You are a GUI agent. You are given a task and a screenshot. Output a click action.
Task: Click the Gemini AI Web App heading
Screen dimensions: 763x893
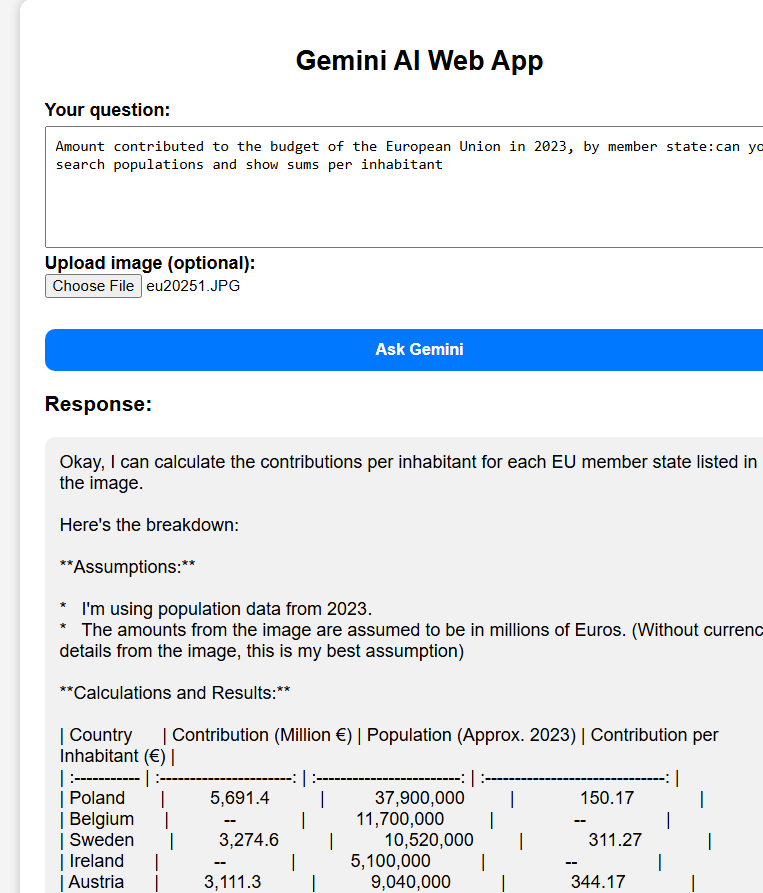coord(419,60)
